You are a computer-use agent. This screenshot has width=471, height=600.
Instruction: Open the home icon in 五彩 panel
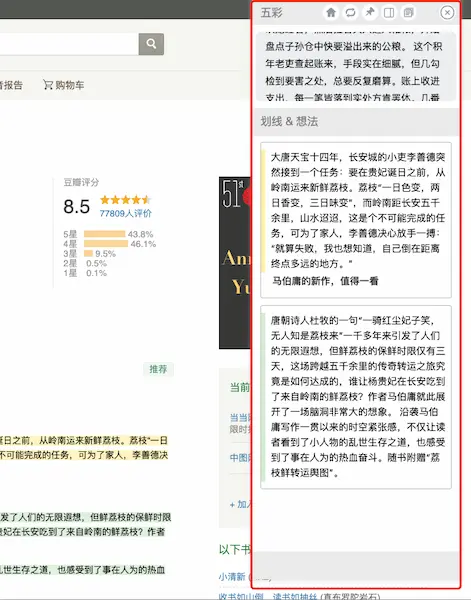[331, 13]
